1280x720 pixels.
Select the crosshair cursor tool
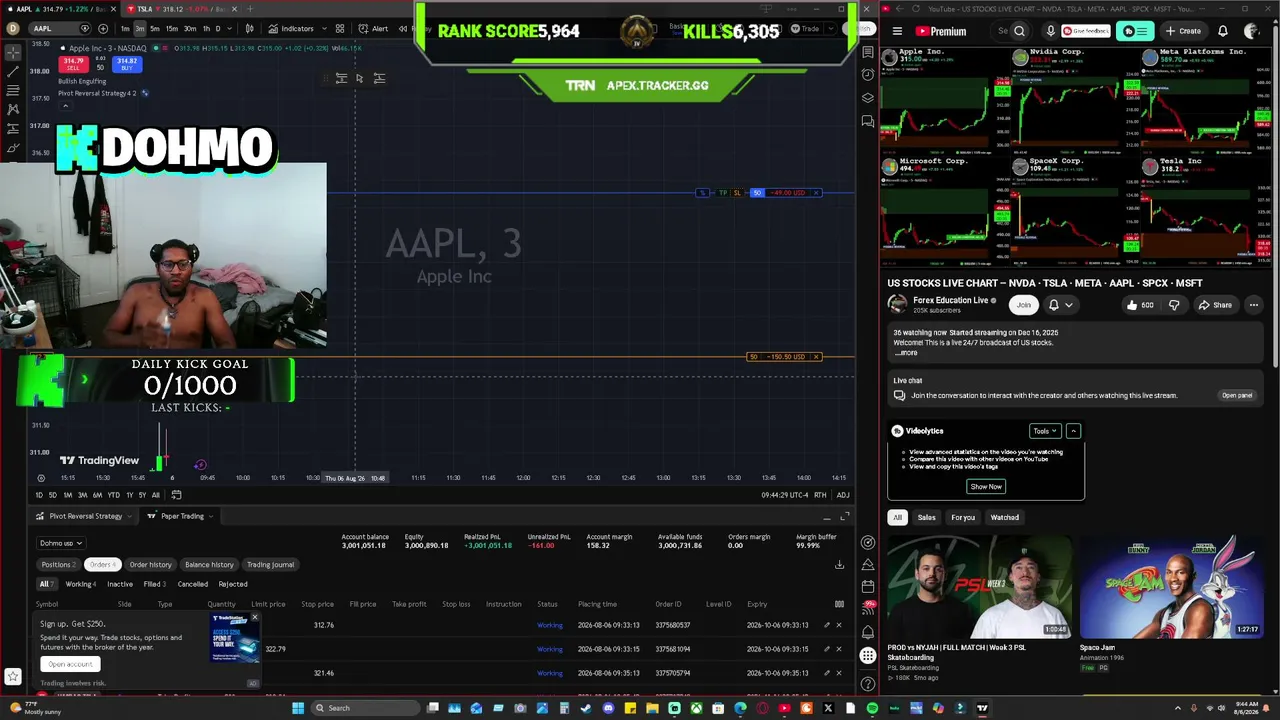(x=13, y=53)
